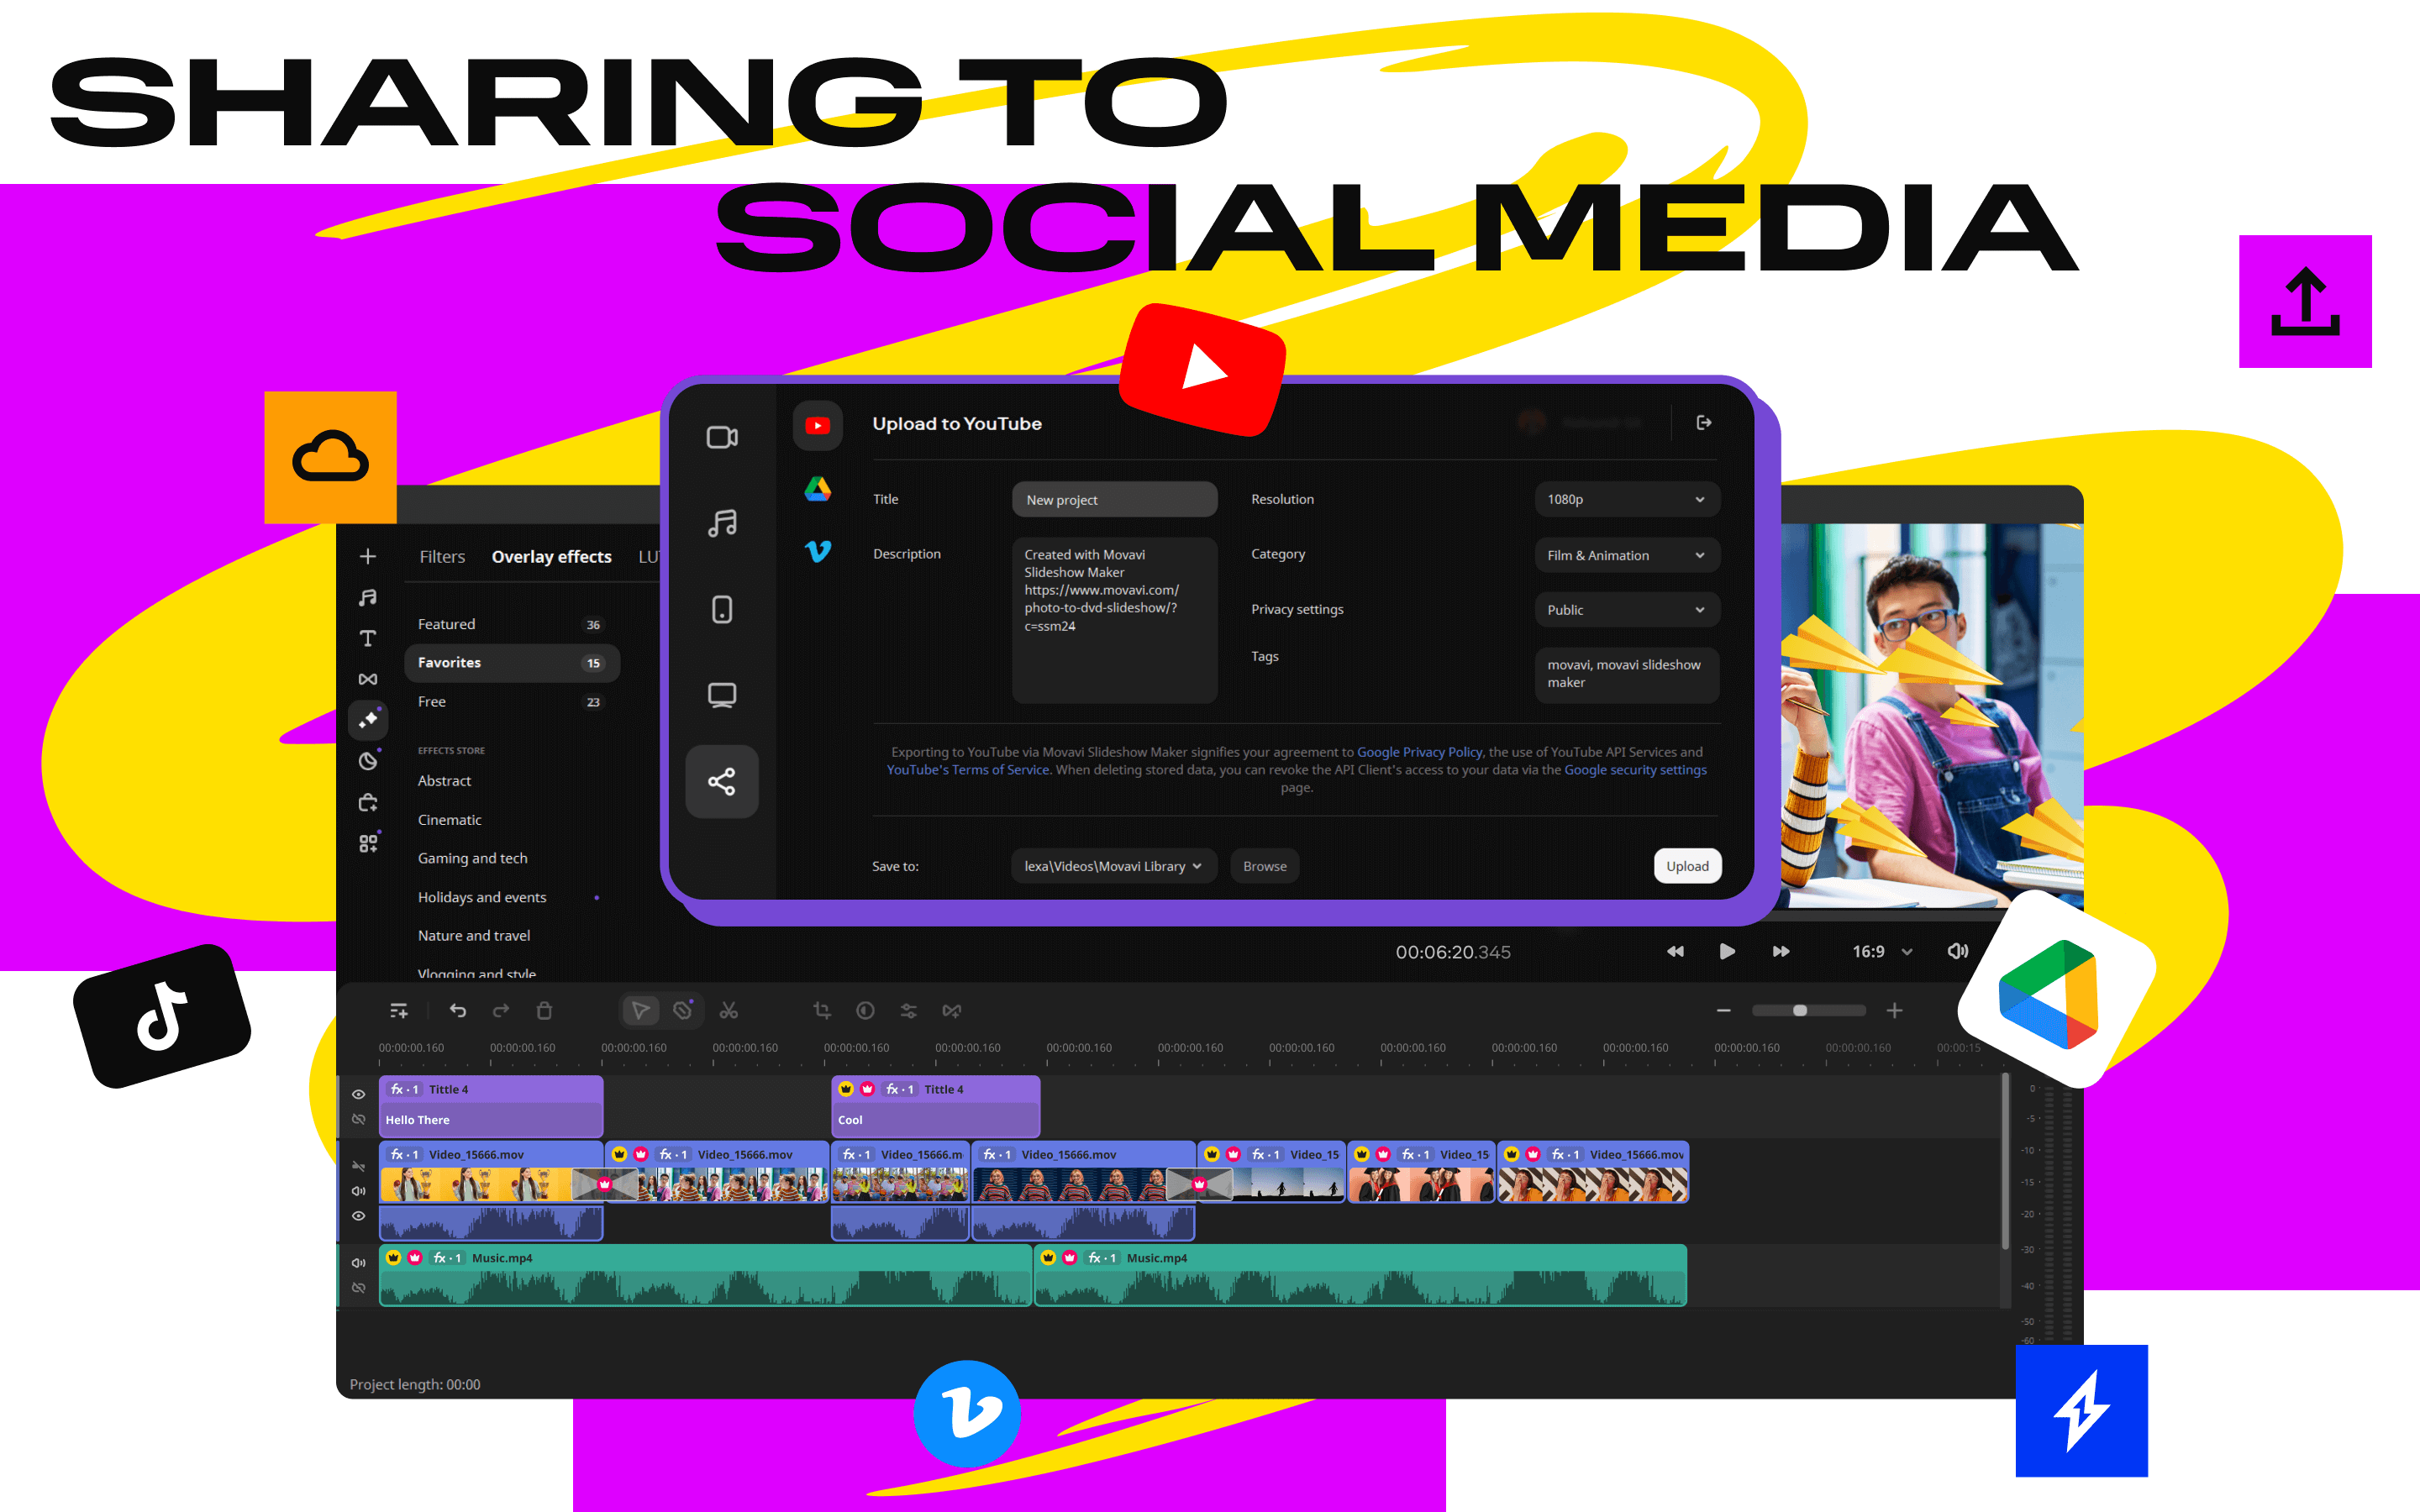Image resolution: width=2420 pixels, height=1512 pixels.
Task: Sign out of YouTube account icon
Action: 1704,423
